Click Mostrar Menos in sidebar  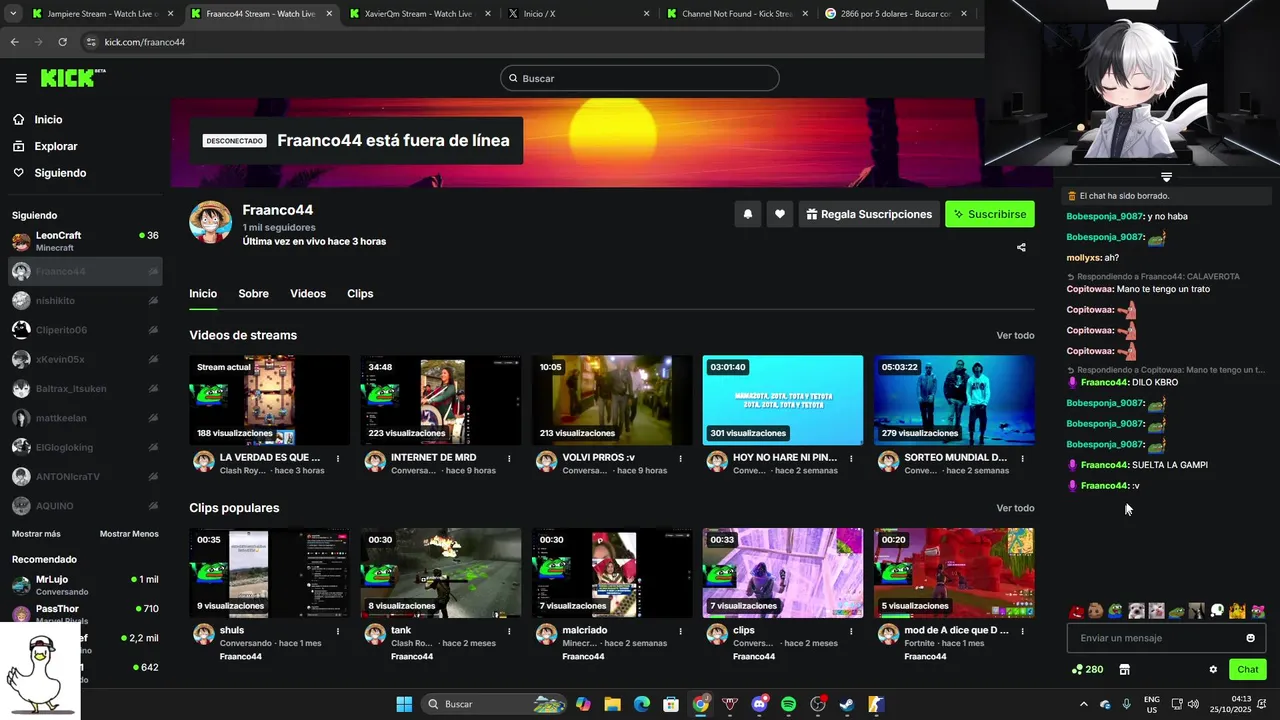(129, 534)
